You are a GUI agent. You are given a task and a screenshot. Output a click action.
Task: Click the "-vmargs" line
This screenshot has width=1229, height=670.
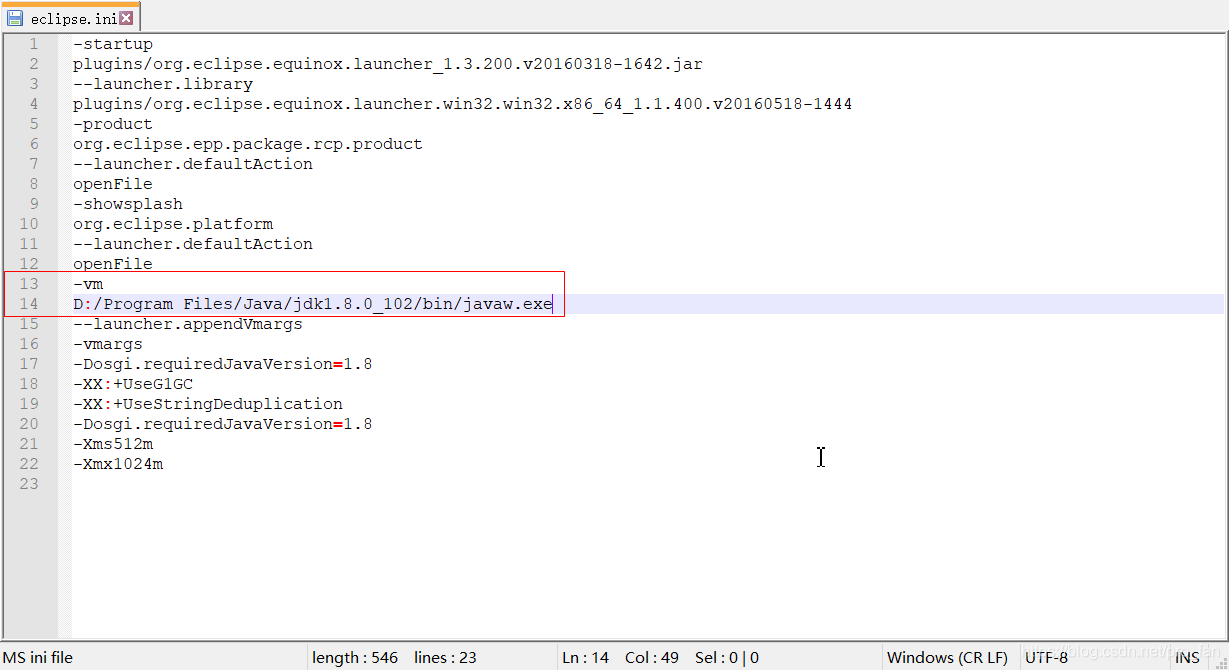108,344
